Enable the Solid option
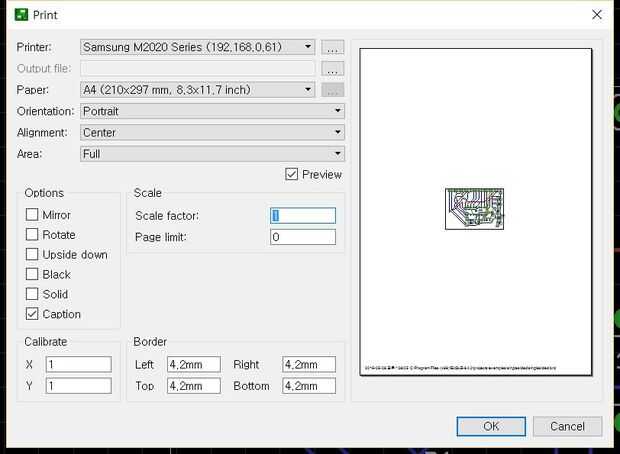This screenshot has height=454, width=620. coord(32,294)
